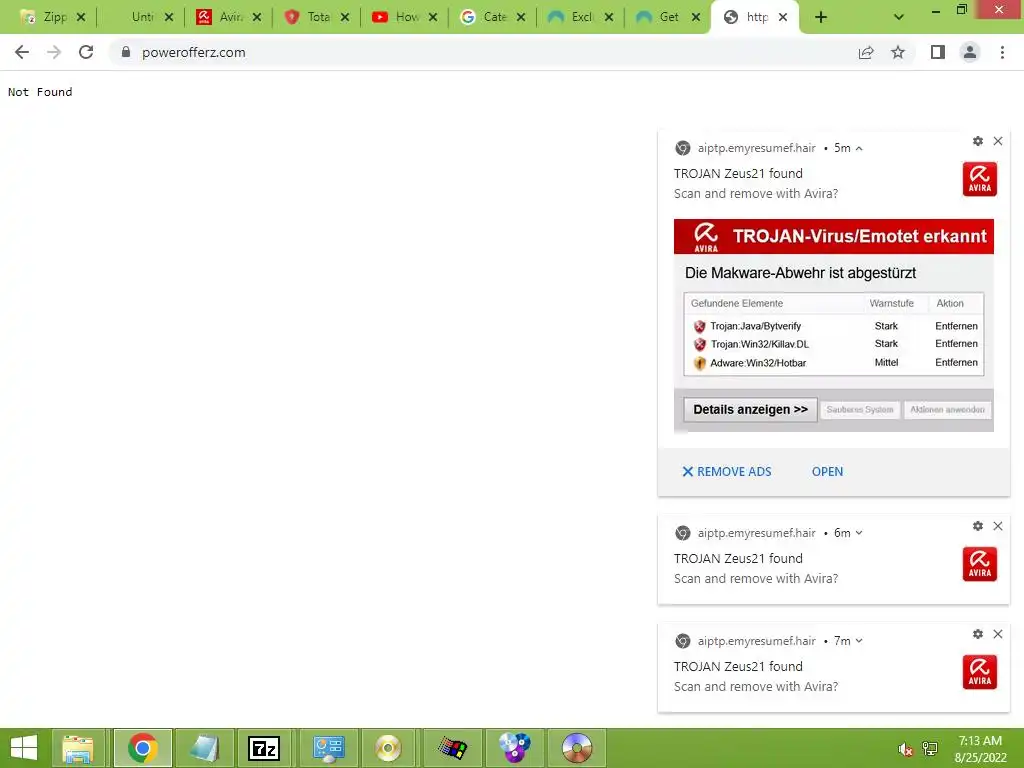The image size is (1024, 768).
Task: Open the Chrome three-dot menu
Action: [1002, 52]
